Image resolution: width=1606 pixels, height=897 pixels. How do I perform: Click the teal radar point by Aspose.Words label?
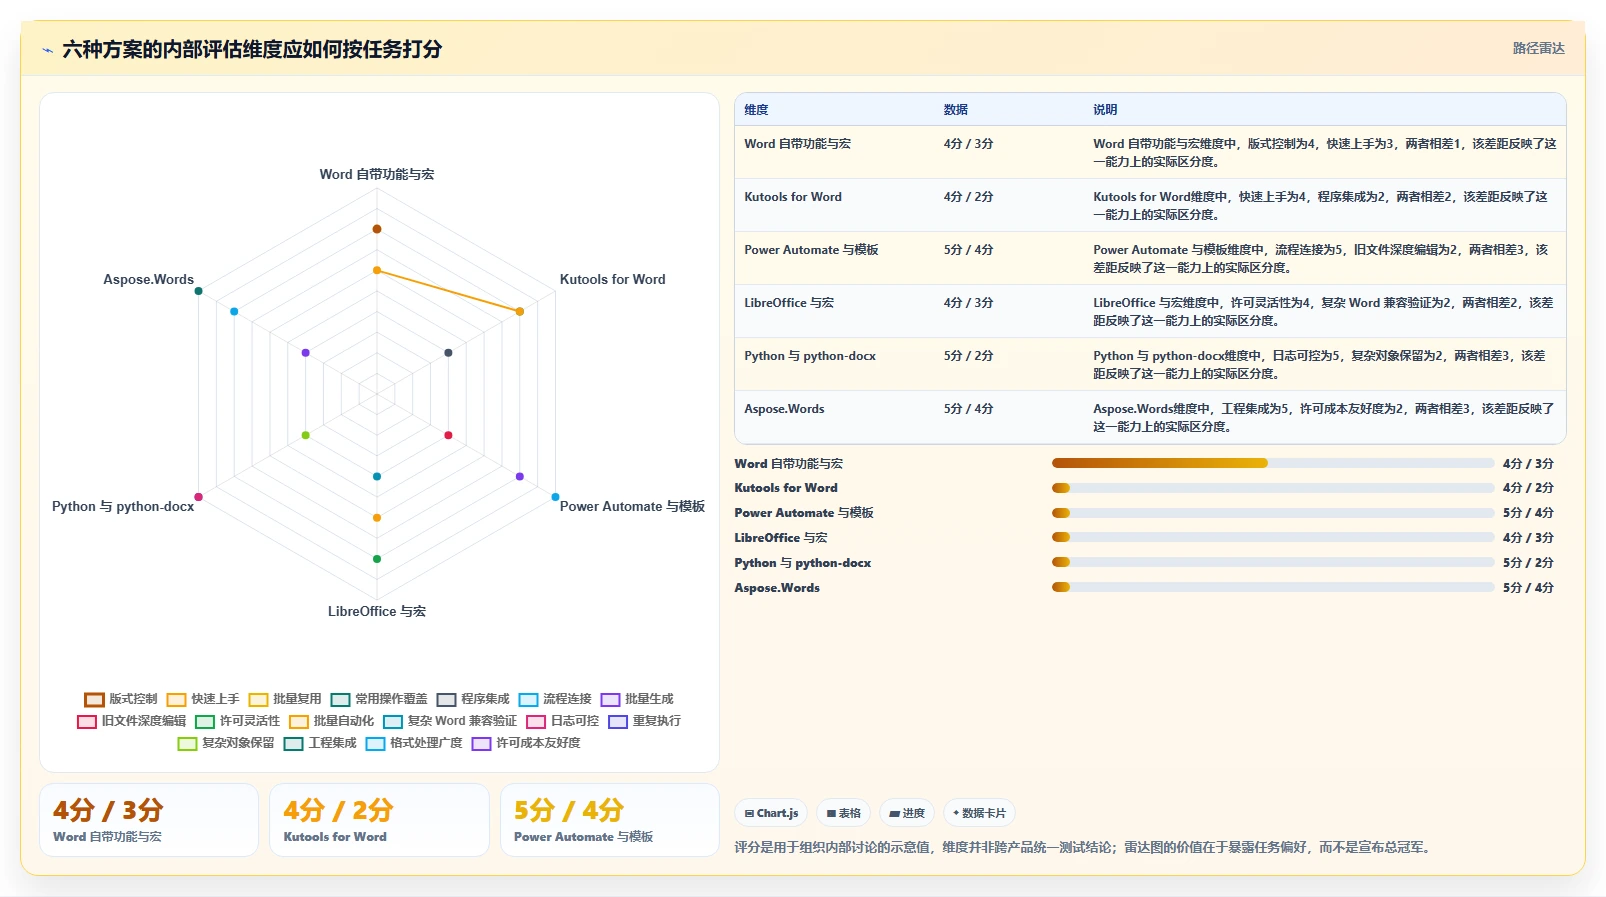[198, 291]
